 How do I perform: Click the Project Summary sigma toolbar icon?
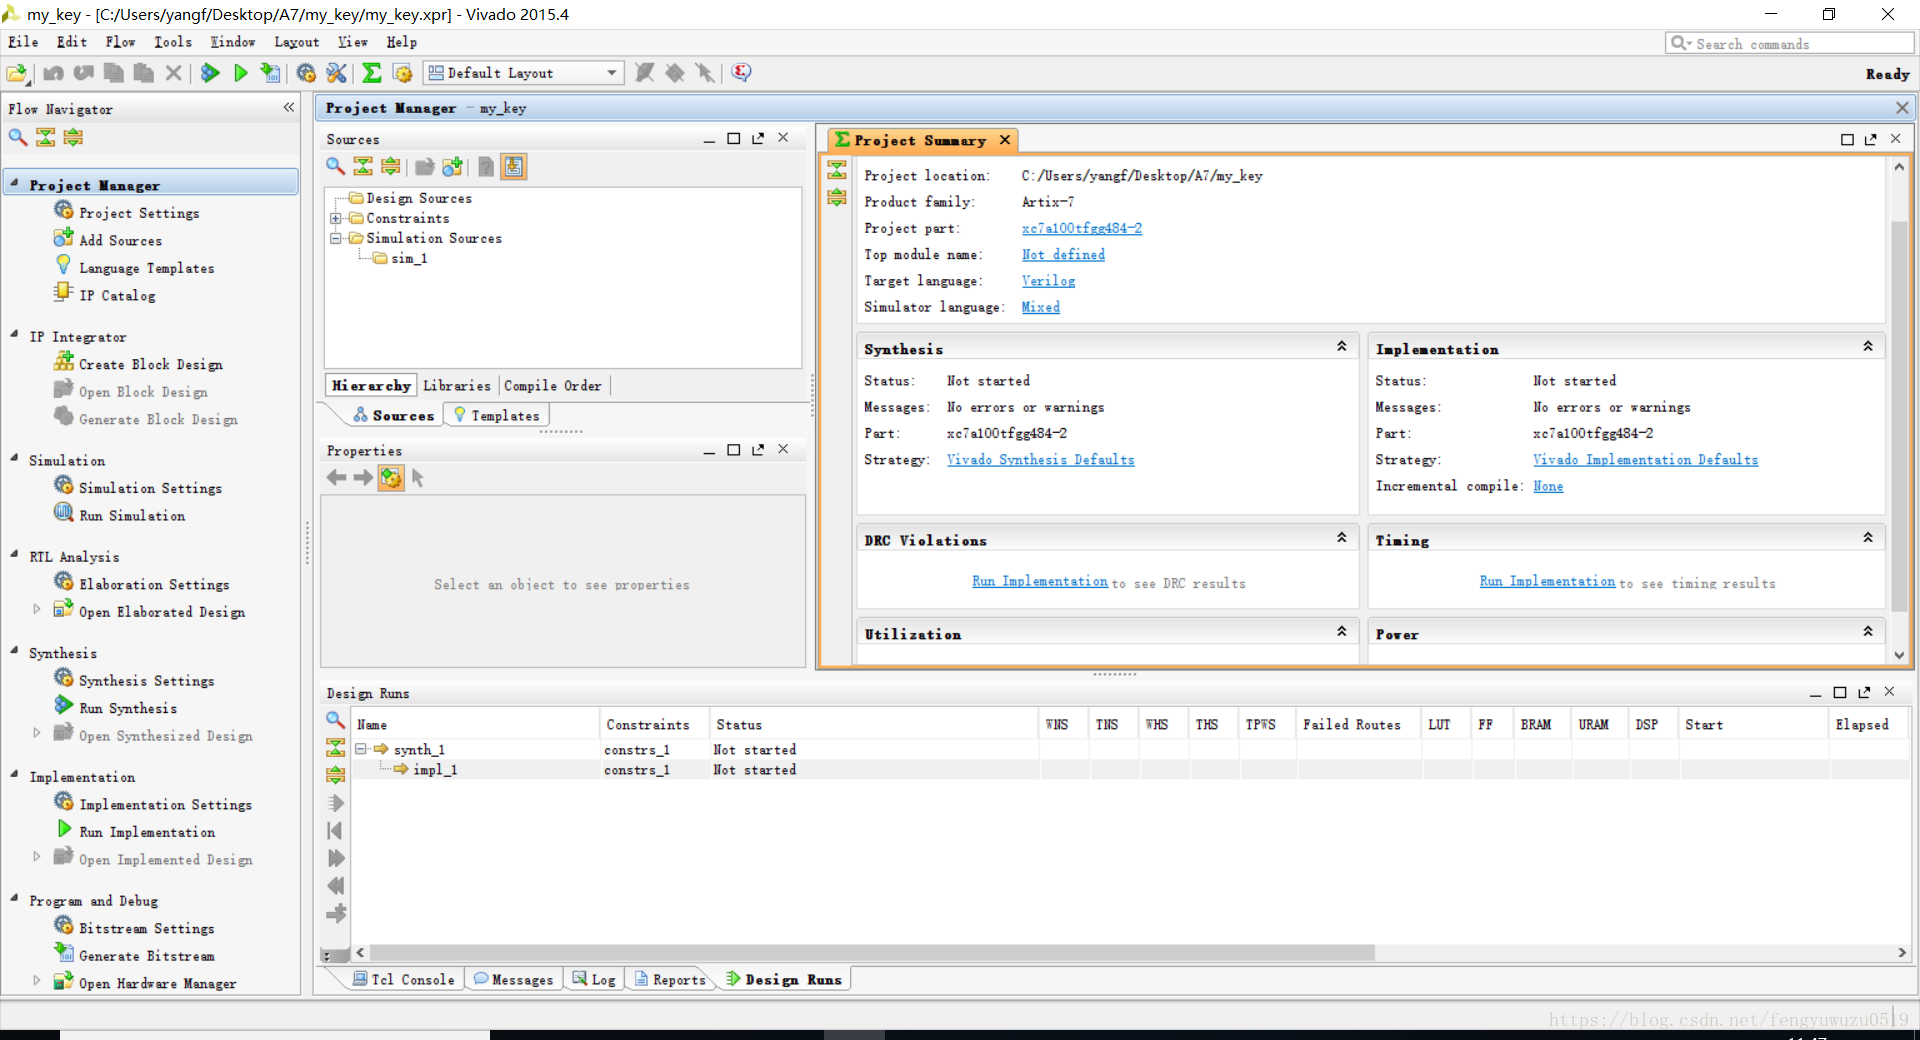click(x=372, y=73)
